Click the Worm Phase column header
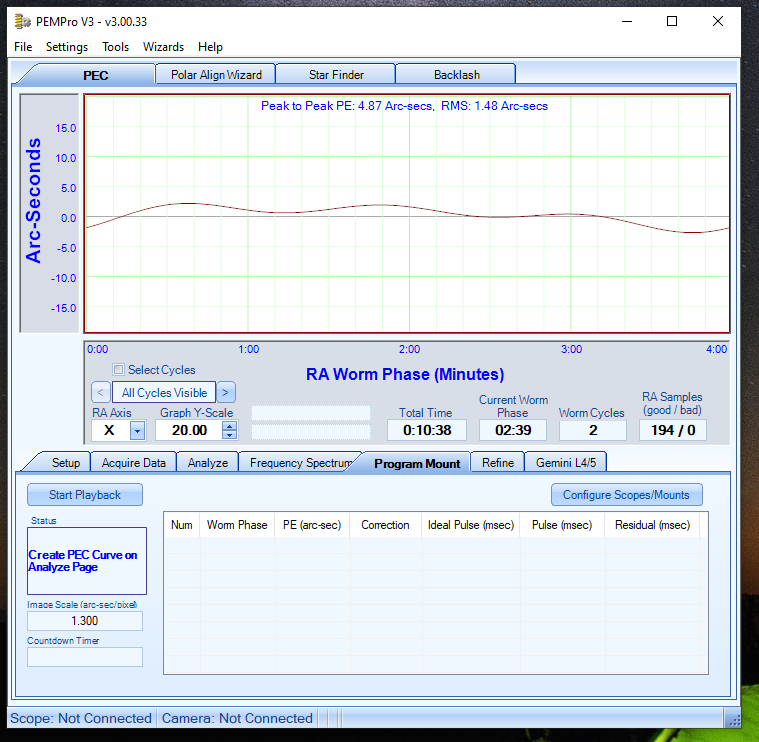 click(237, 525)
